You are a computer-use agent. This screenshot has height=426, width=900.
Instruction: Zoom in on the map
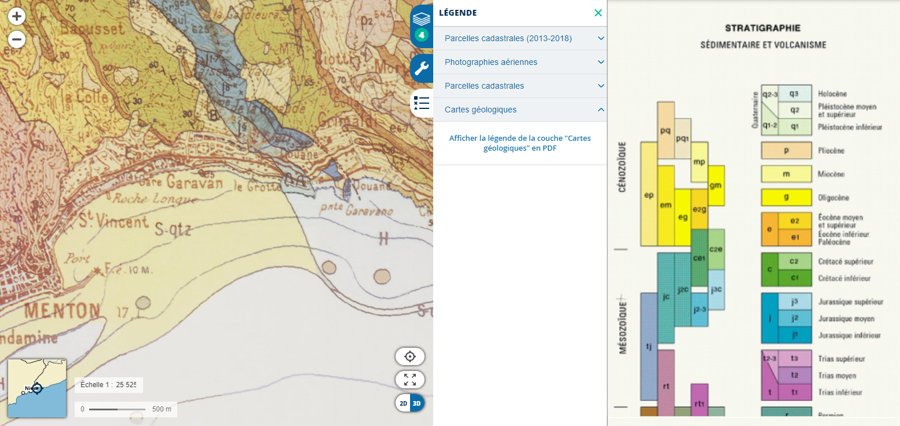tap(16, 17)
